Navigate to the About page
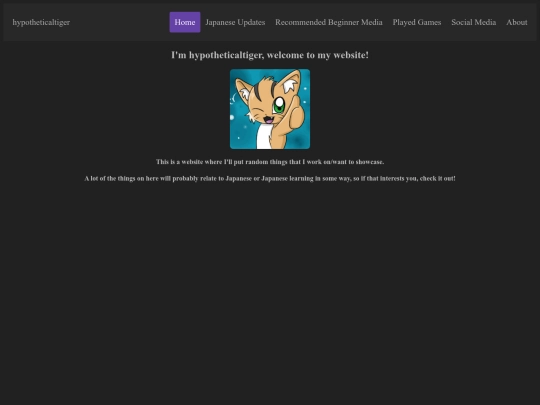 click(x=517, y=22)
